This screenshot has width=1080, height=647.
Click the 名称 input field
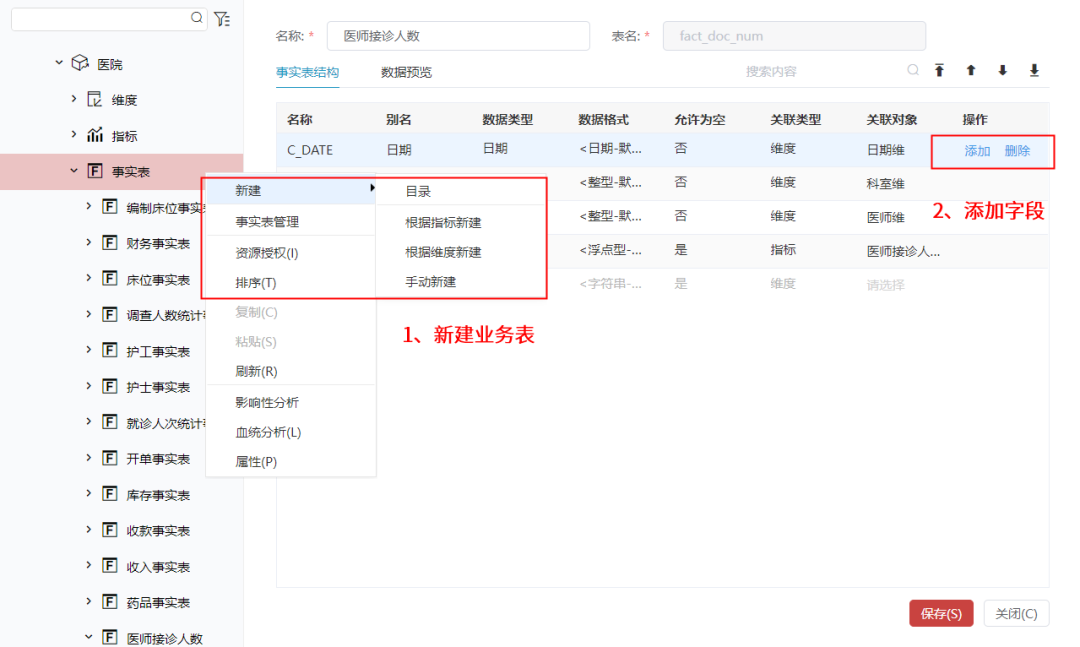tap(458, 36)
